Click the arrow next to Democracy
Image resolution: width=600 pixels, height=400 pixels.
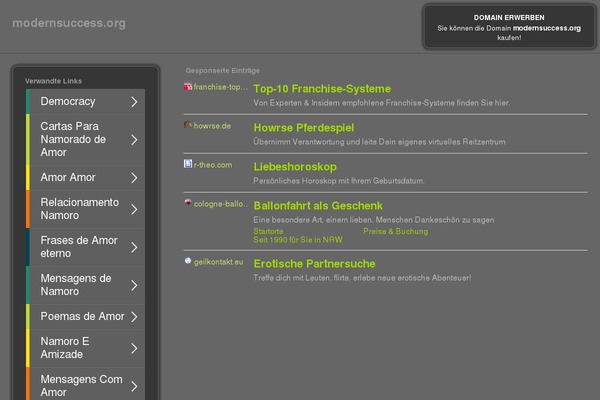click(x=134, y=102)
